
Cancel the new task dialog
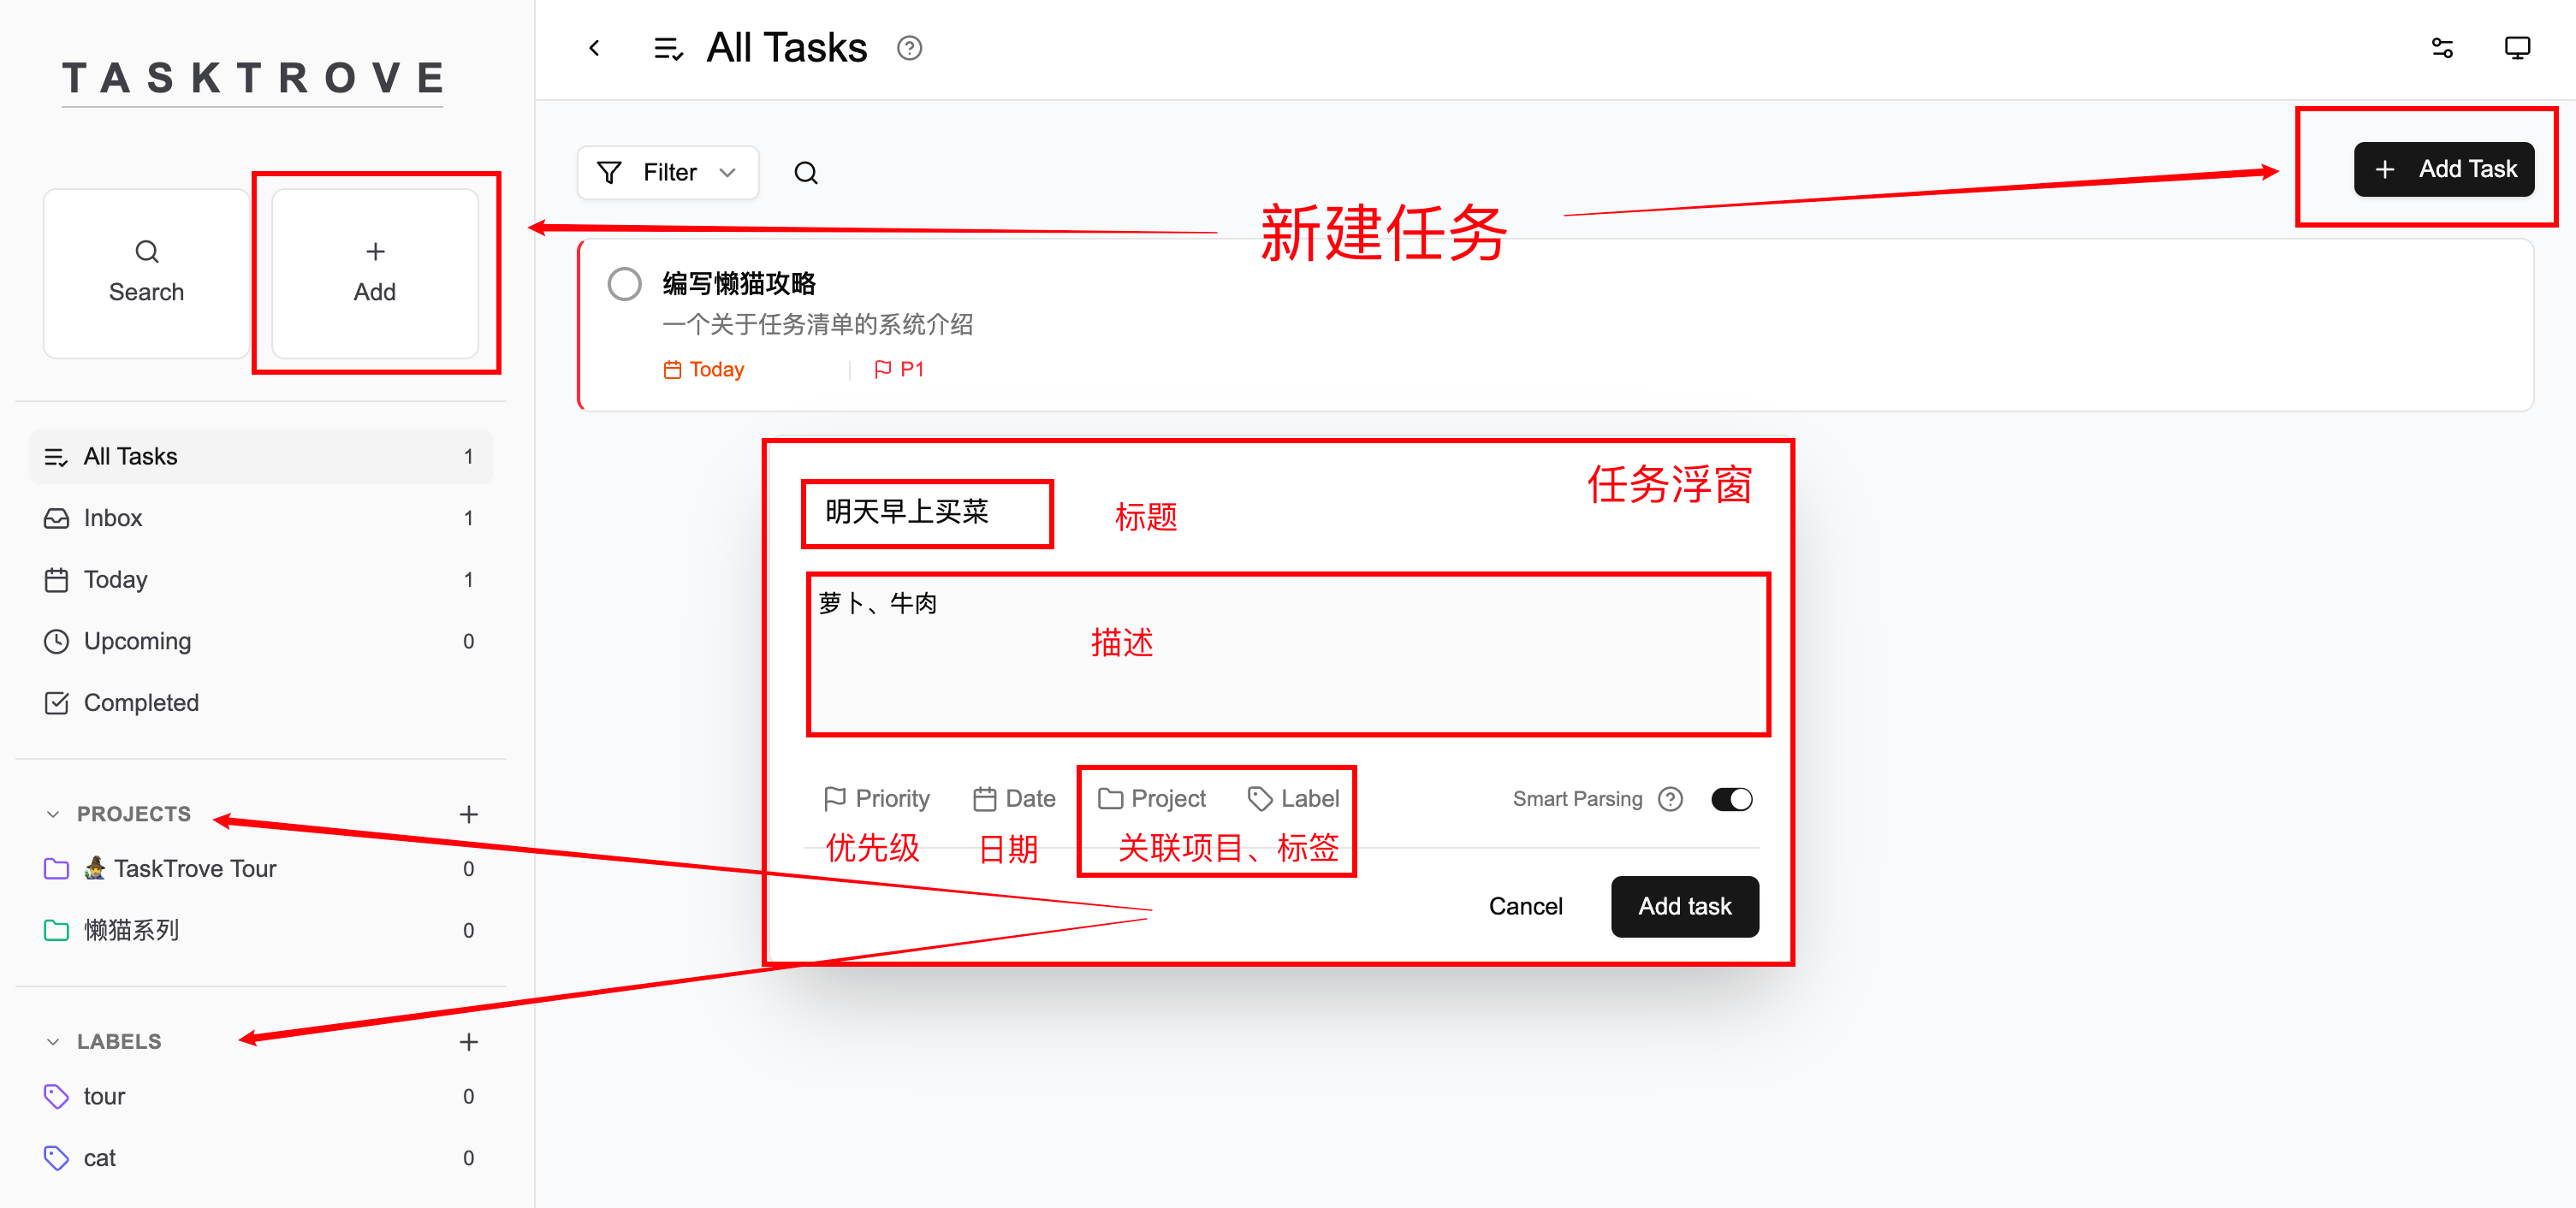pos(1525,906)
